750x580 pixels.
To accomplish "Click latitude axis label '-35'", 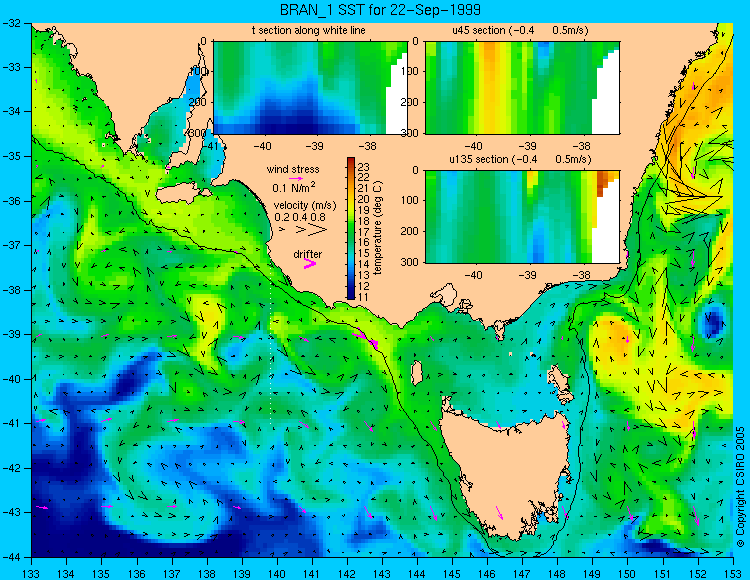I will click(12, 156).
